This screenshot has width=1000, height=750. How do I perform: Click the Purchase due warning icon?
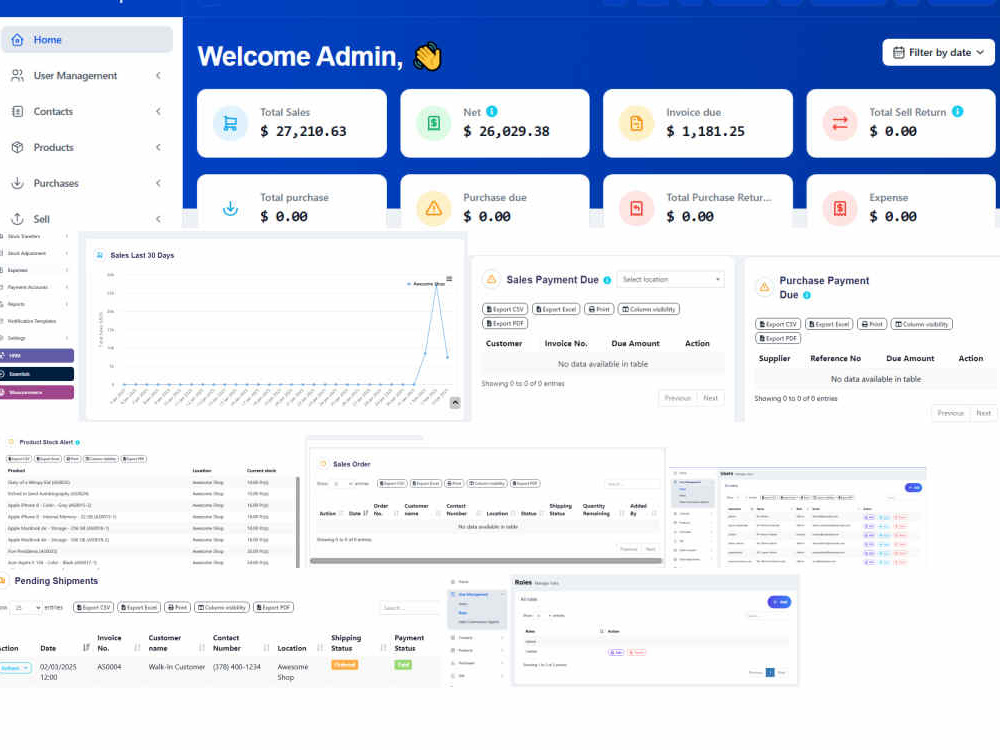pyautogui.click(x=434, y=209)
